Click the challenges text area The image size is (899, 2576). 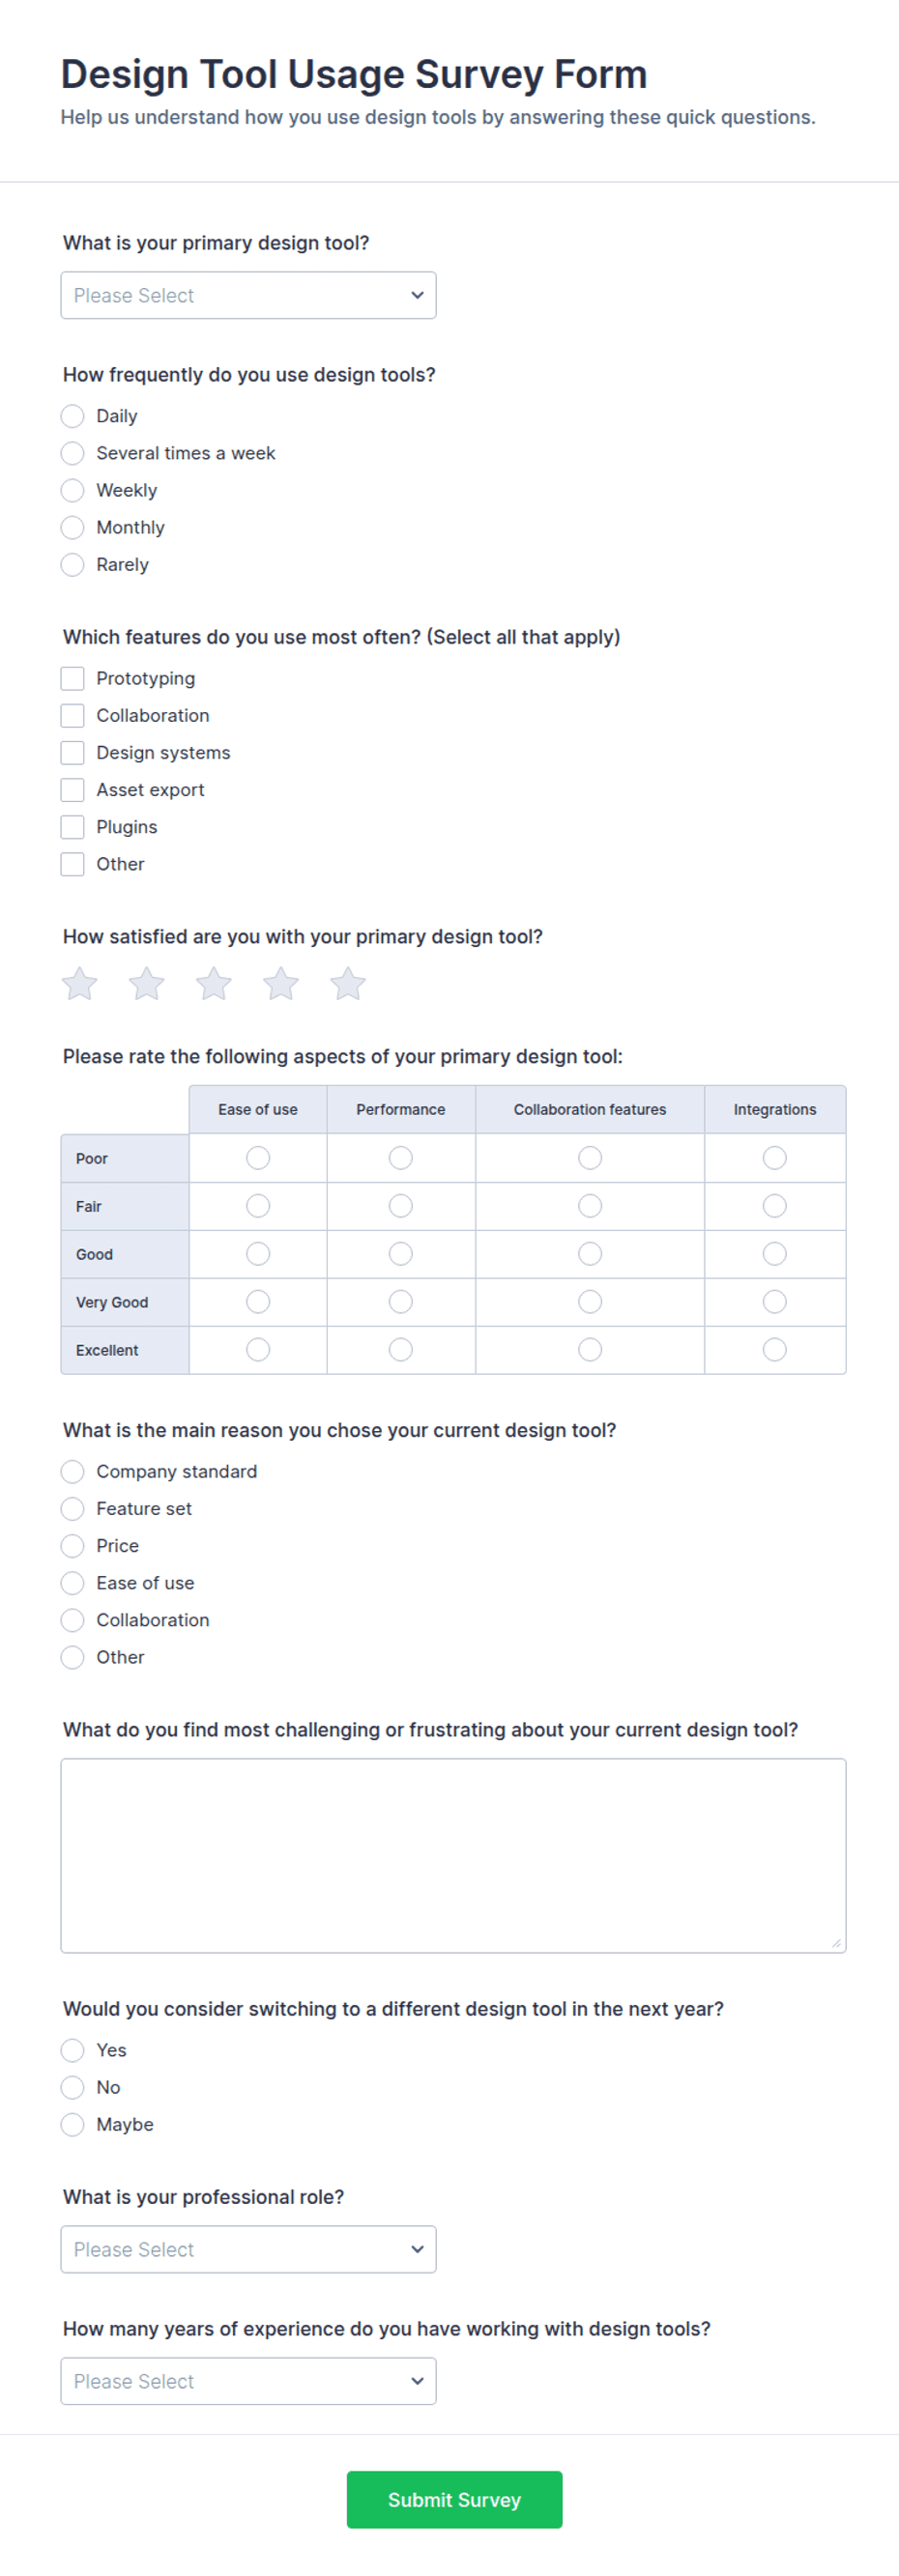click(453, 1856)
